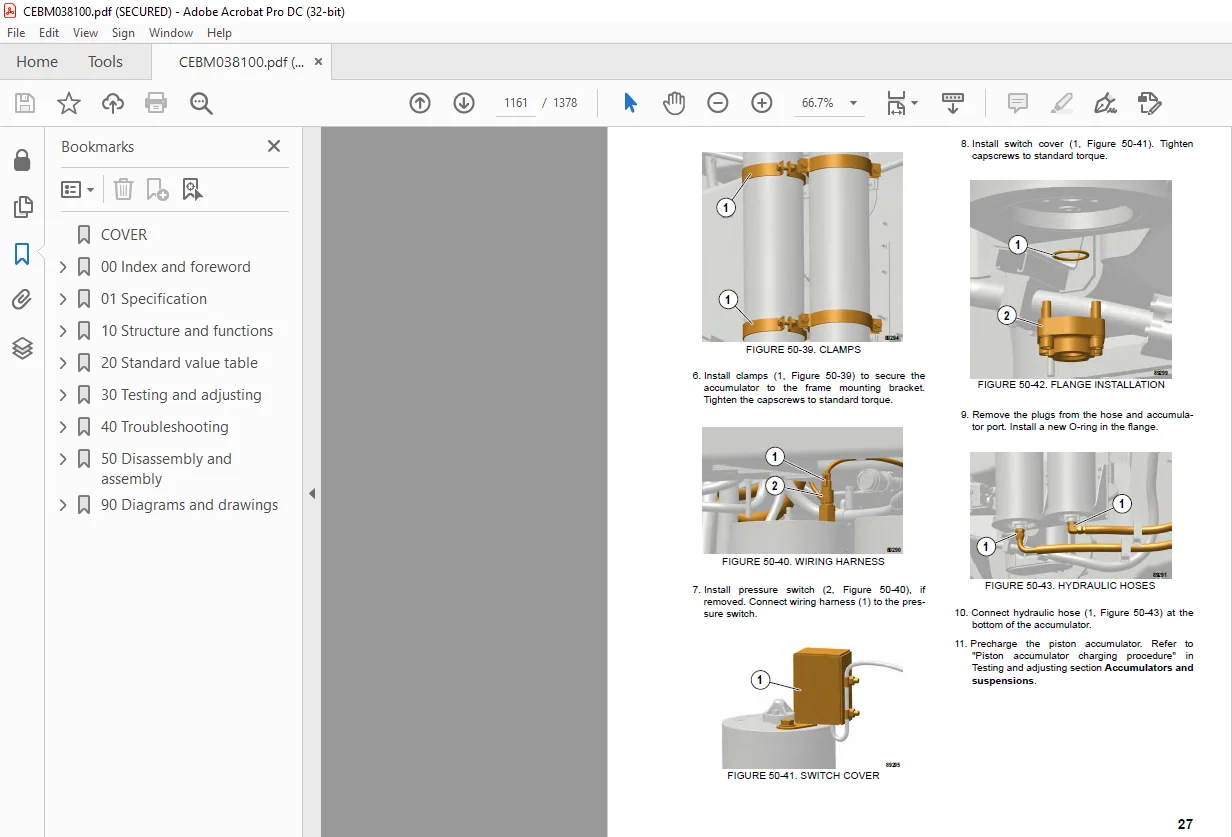Open the Sign menu
The width and height of the screenshot is (1232, 837).
coord(123,33)
